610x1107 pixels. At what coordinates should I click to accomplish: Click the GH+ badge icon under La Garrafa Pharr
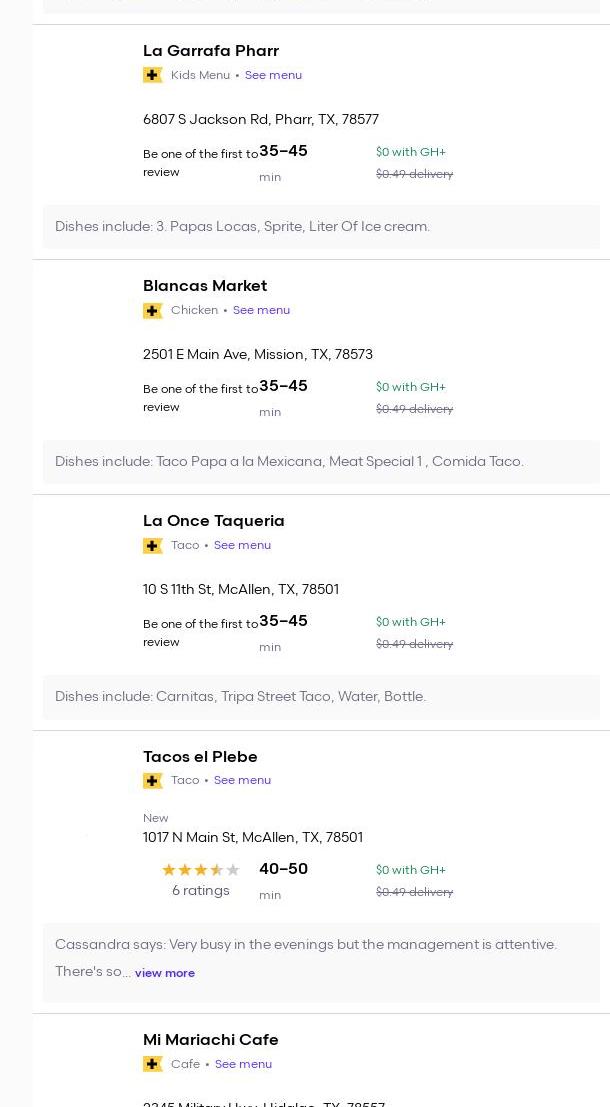point(152,76)
